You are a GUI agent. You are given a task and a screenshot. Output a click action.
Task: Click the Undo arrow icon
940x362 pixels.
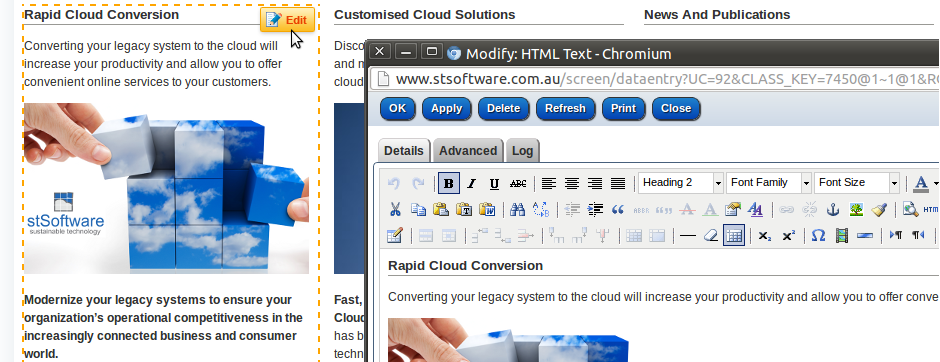[394, 183]
